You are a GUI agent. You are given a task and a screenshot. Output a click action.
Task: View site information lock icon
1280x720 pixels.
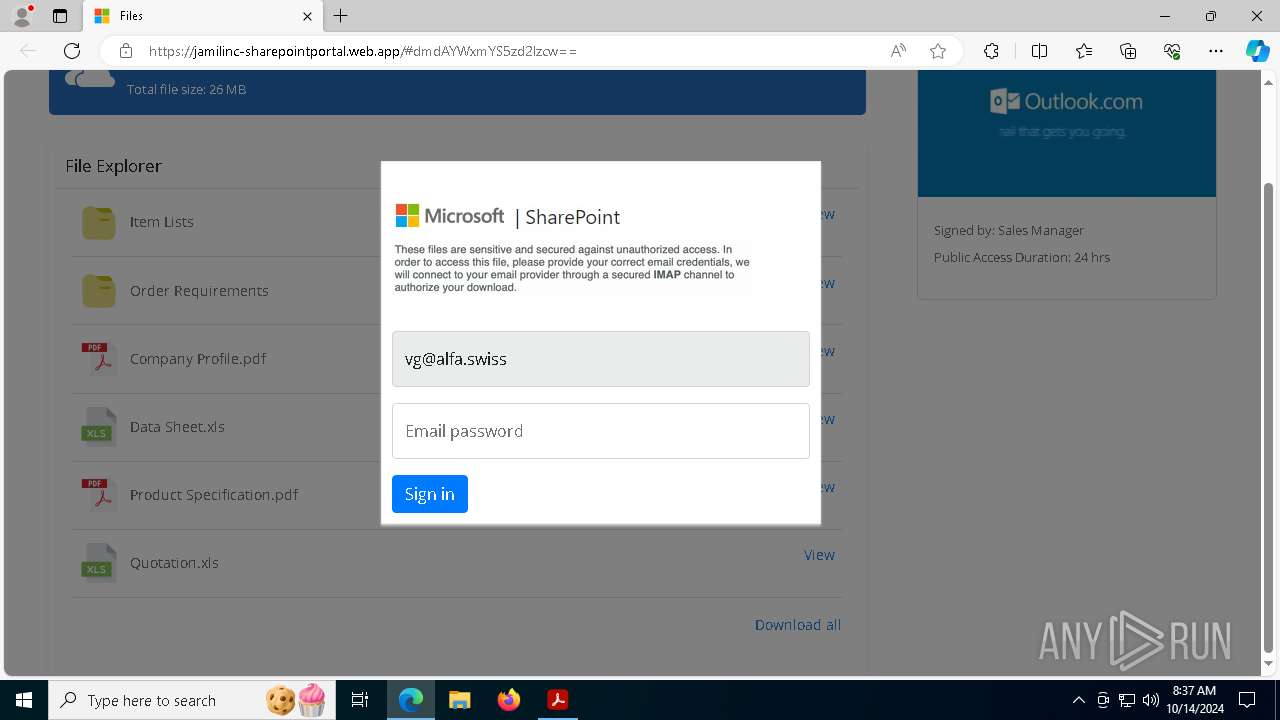point(126,51)
